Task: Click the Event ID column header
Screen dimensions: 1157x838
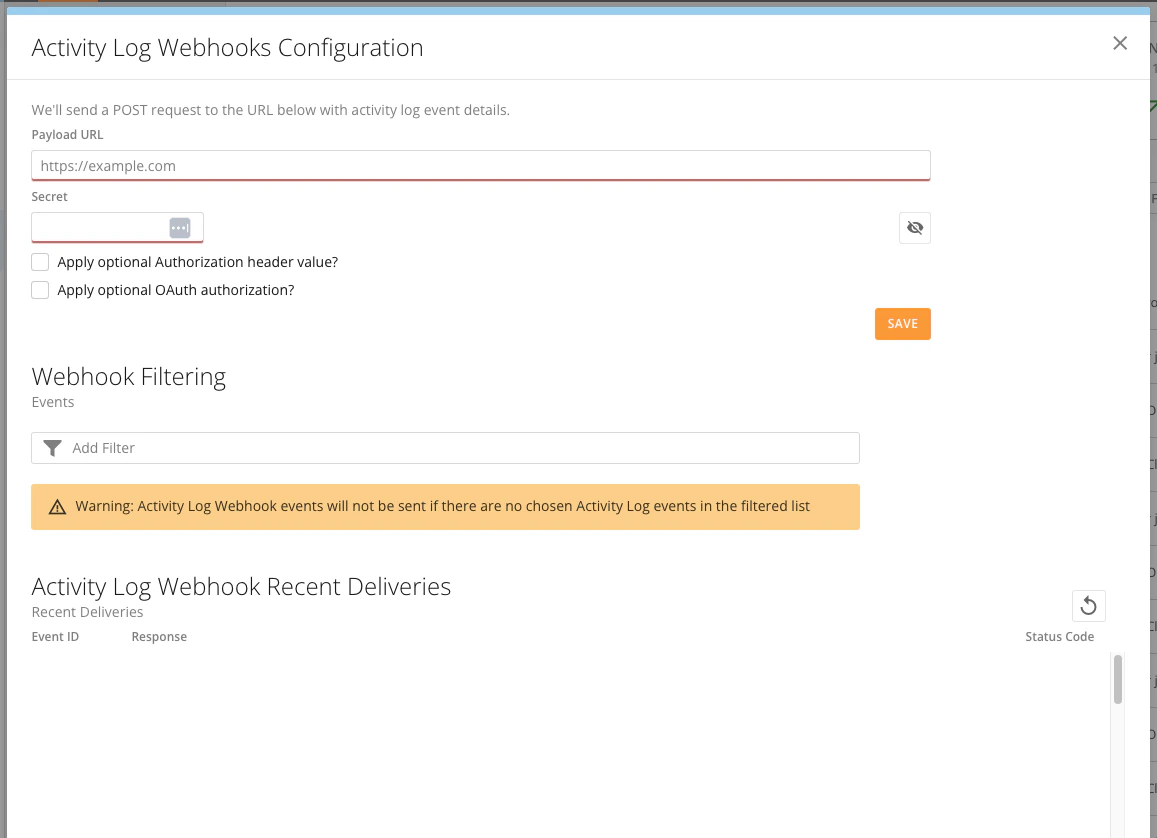Action: point(55,637)
